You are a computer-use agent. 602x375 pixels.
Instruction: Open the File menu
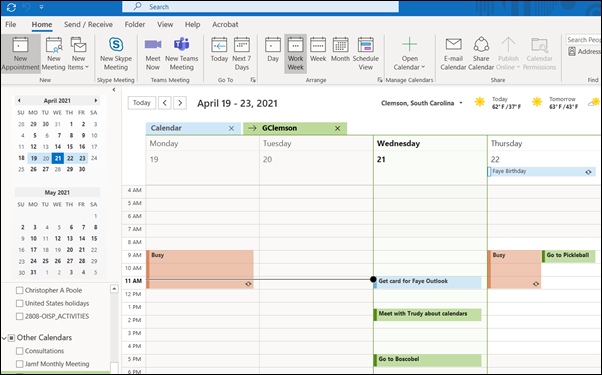[x=11, y=24]
